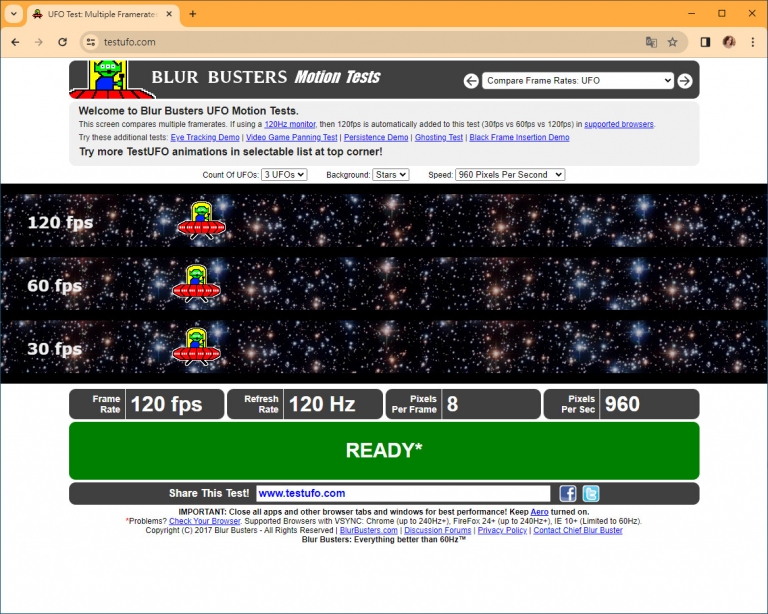Screen dimensions: 768x614
Task: Visit the BlurBusters.com link
Action: 369,531
